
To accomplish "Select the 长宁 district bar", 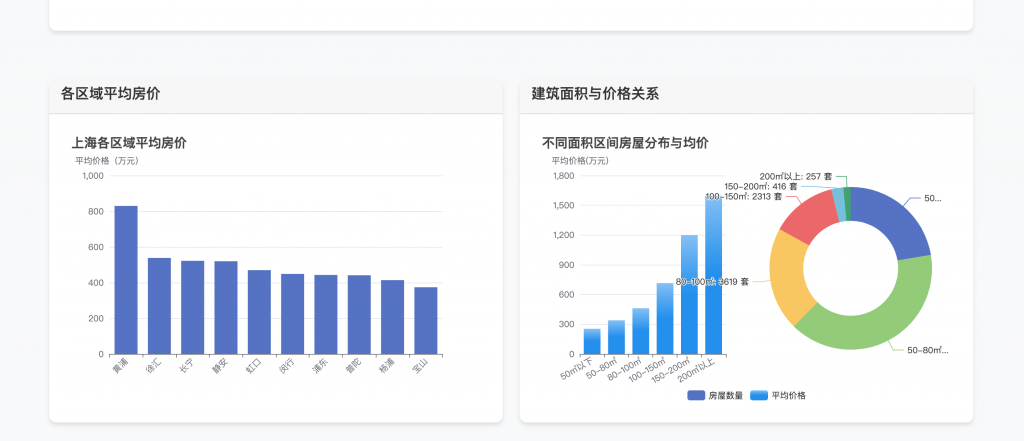I will [x=193, y=308].
